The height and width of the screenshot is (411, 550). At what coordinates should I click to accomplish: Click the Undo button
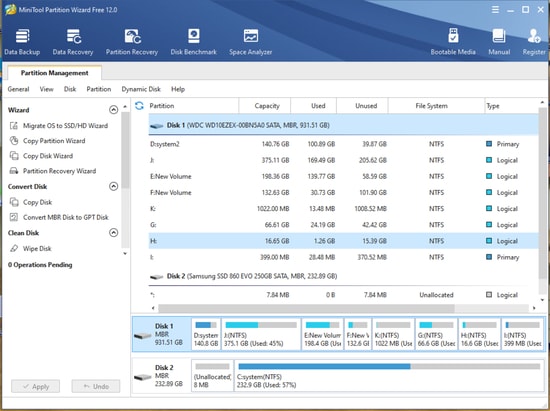coord(96,386)
